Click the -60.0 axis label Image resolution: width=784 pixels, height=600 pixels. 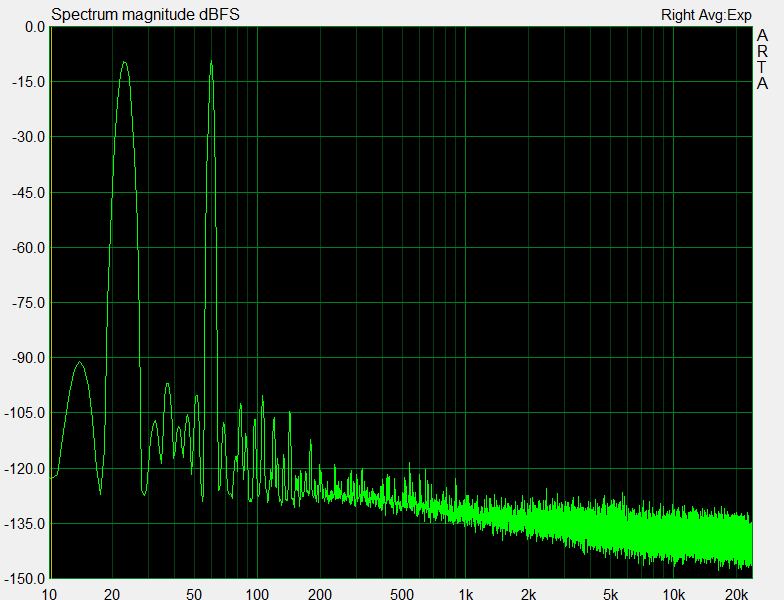pos(28,248)
